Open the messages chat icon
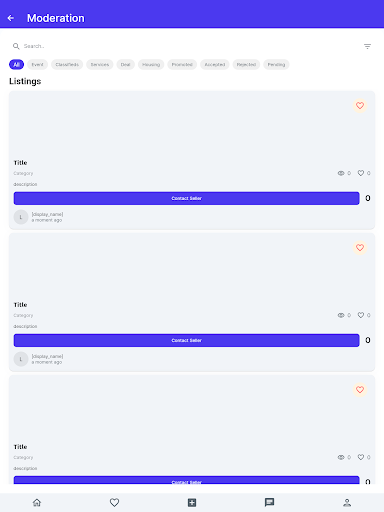 (x=269, y=502)
